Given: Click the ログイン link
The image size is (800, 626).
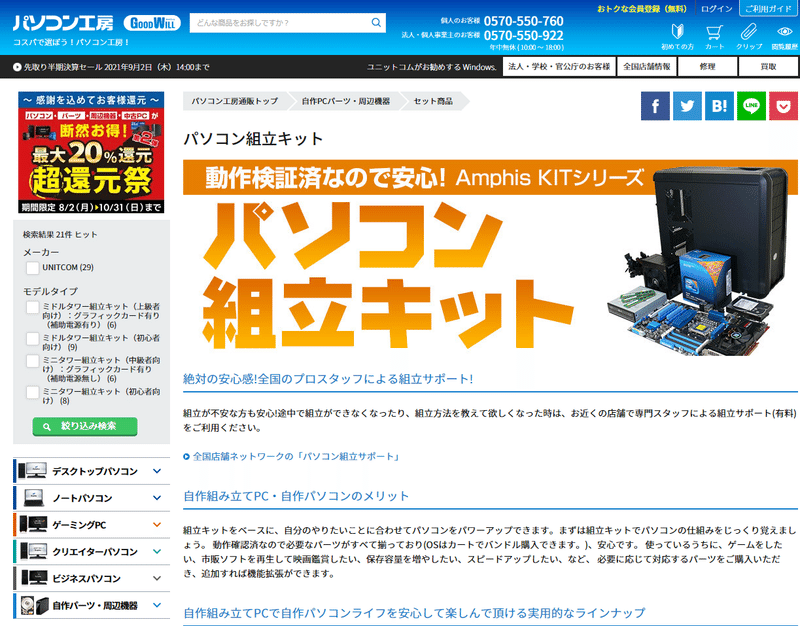Looking at the screenshot, I should tap(716, 9).
